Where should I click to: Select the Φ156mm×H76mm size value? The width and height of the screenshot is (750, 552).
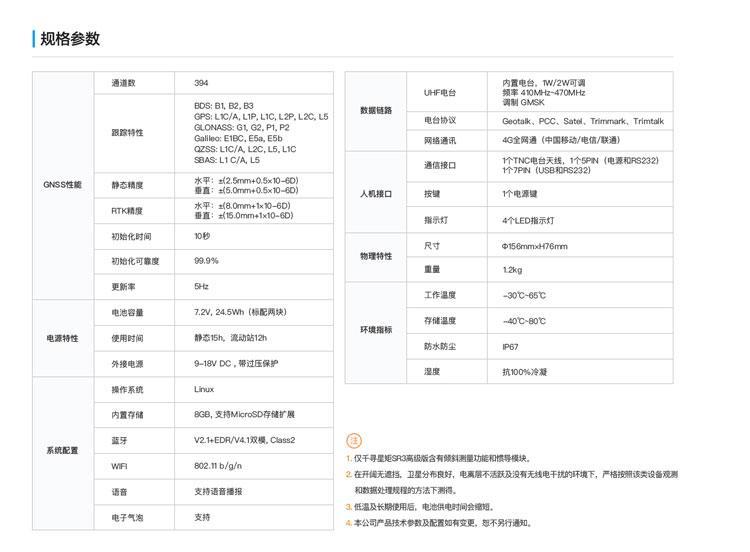pos(534,246)
